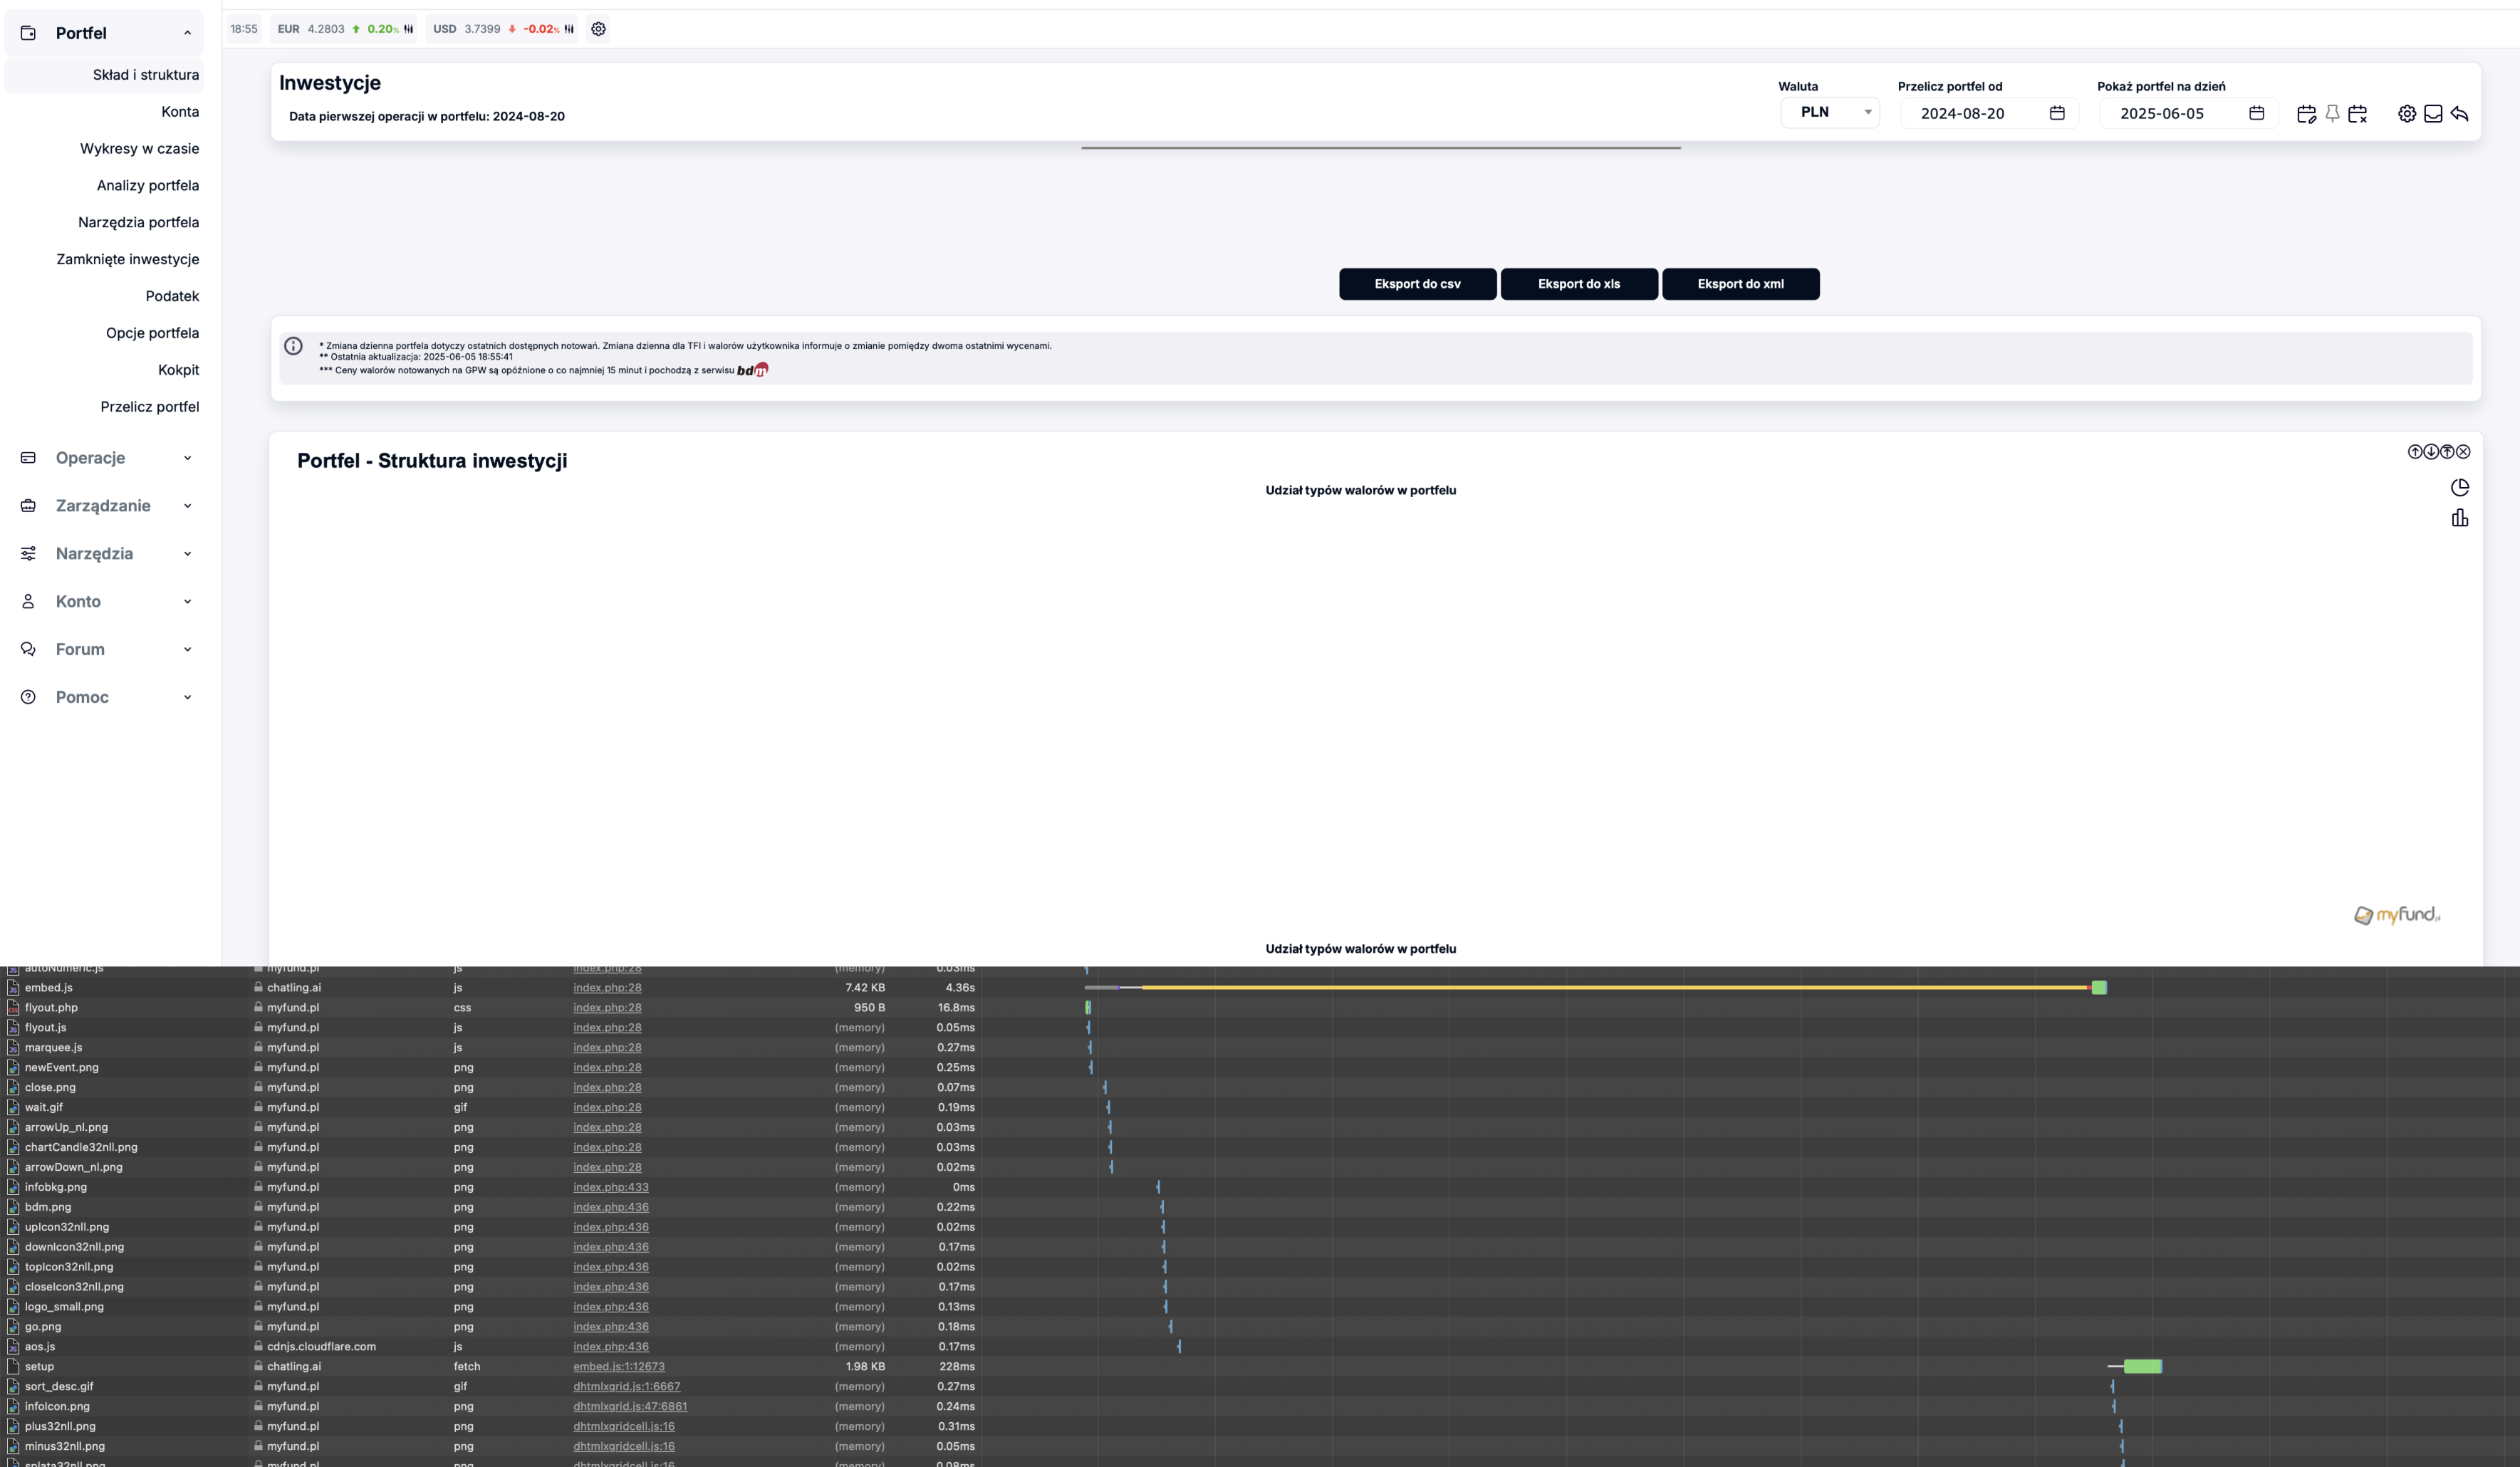Move the Struktura inwestycji panel up

pos(2414,452)
